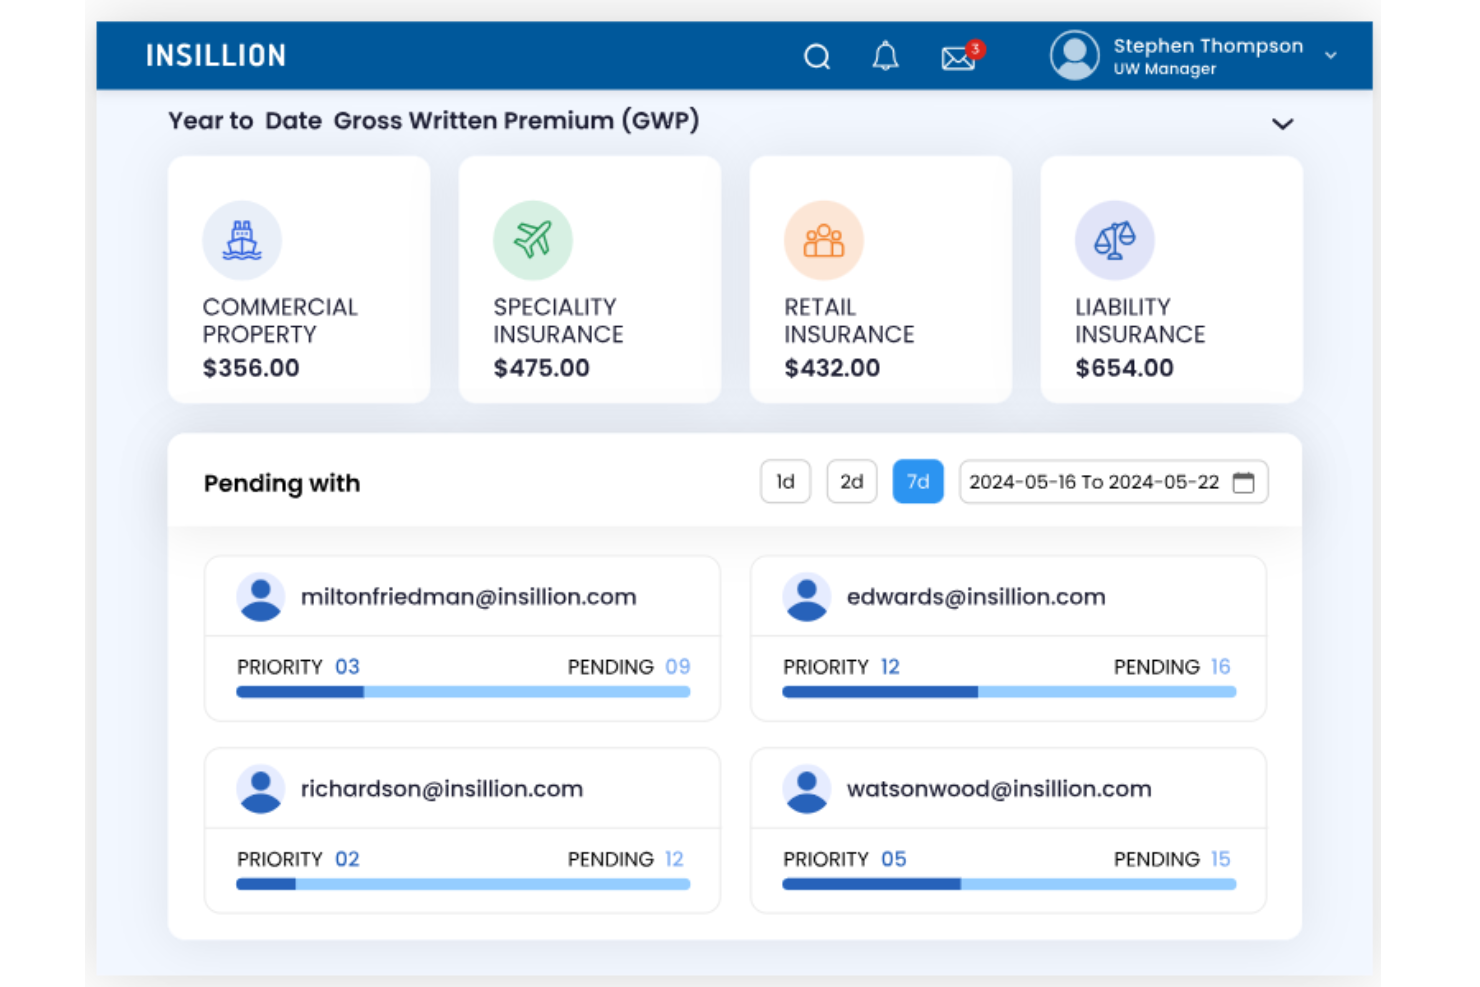Click watsonwood@insillion.com user avatar
The image size is (1480, 987).
pos(807,789)
